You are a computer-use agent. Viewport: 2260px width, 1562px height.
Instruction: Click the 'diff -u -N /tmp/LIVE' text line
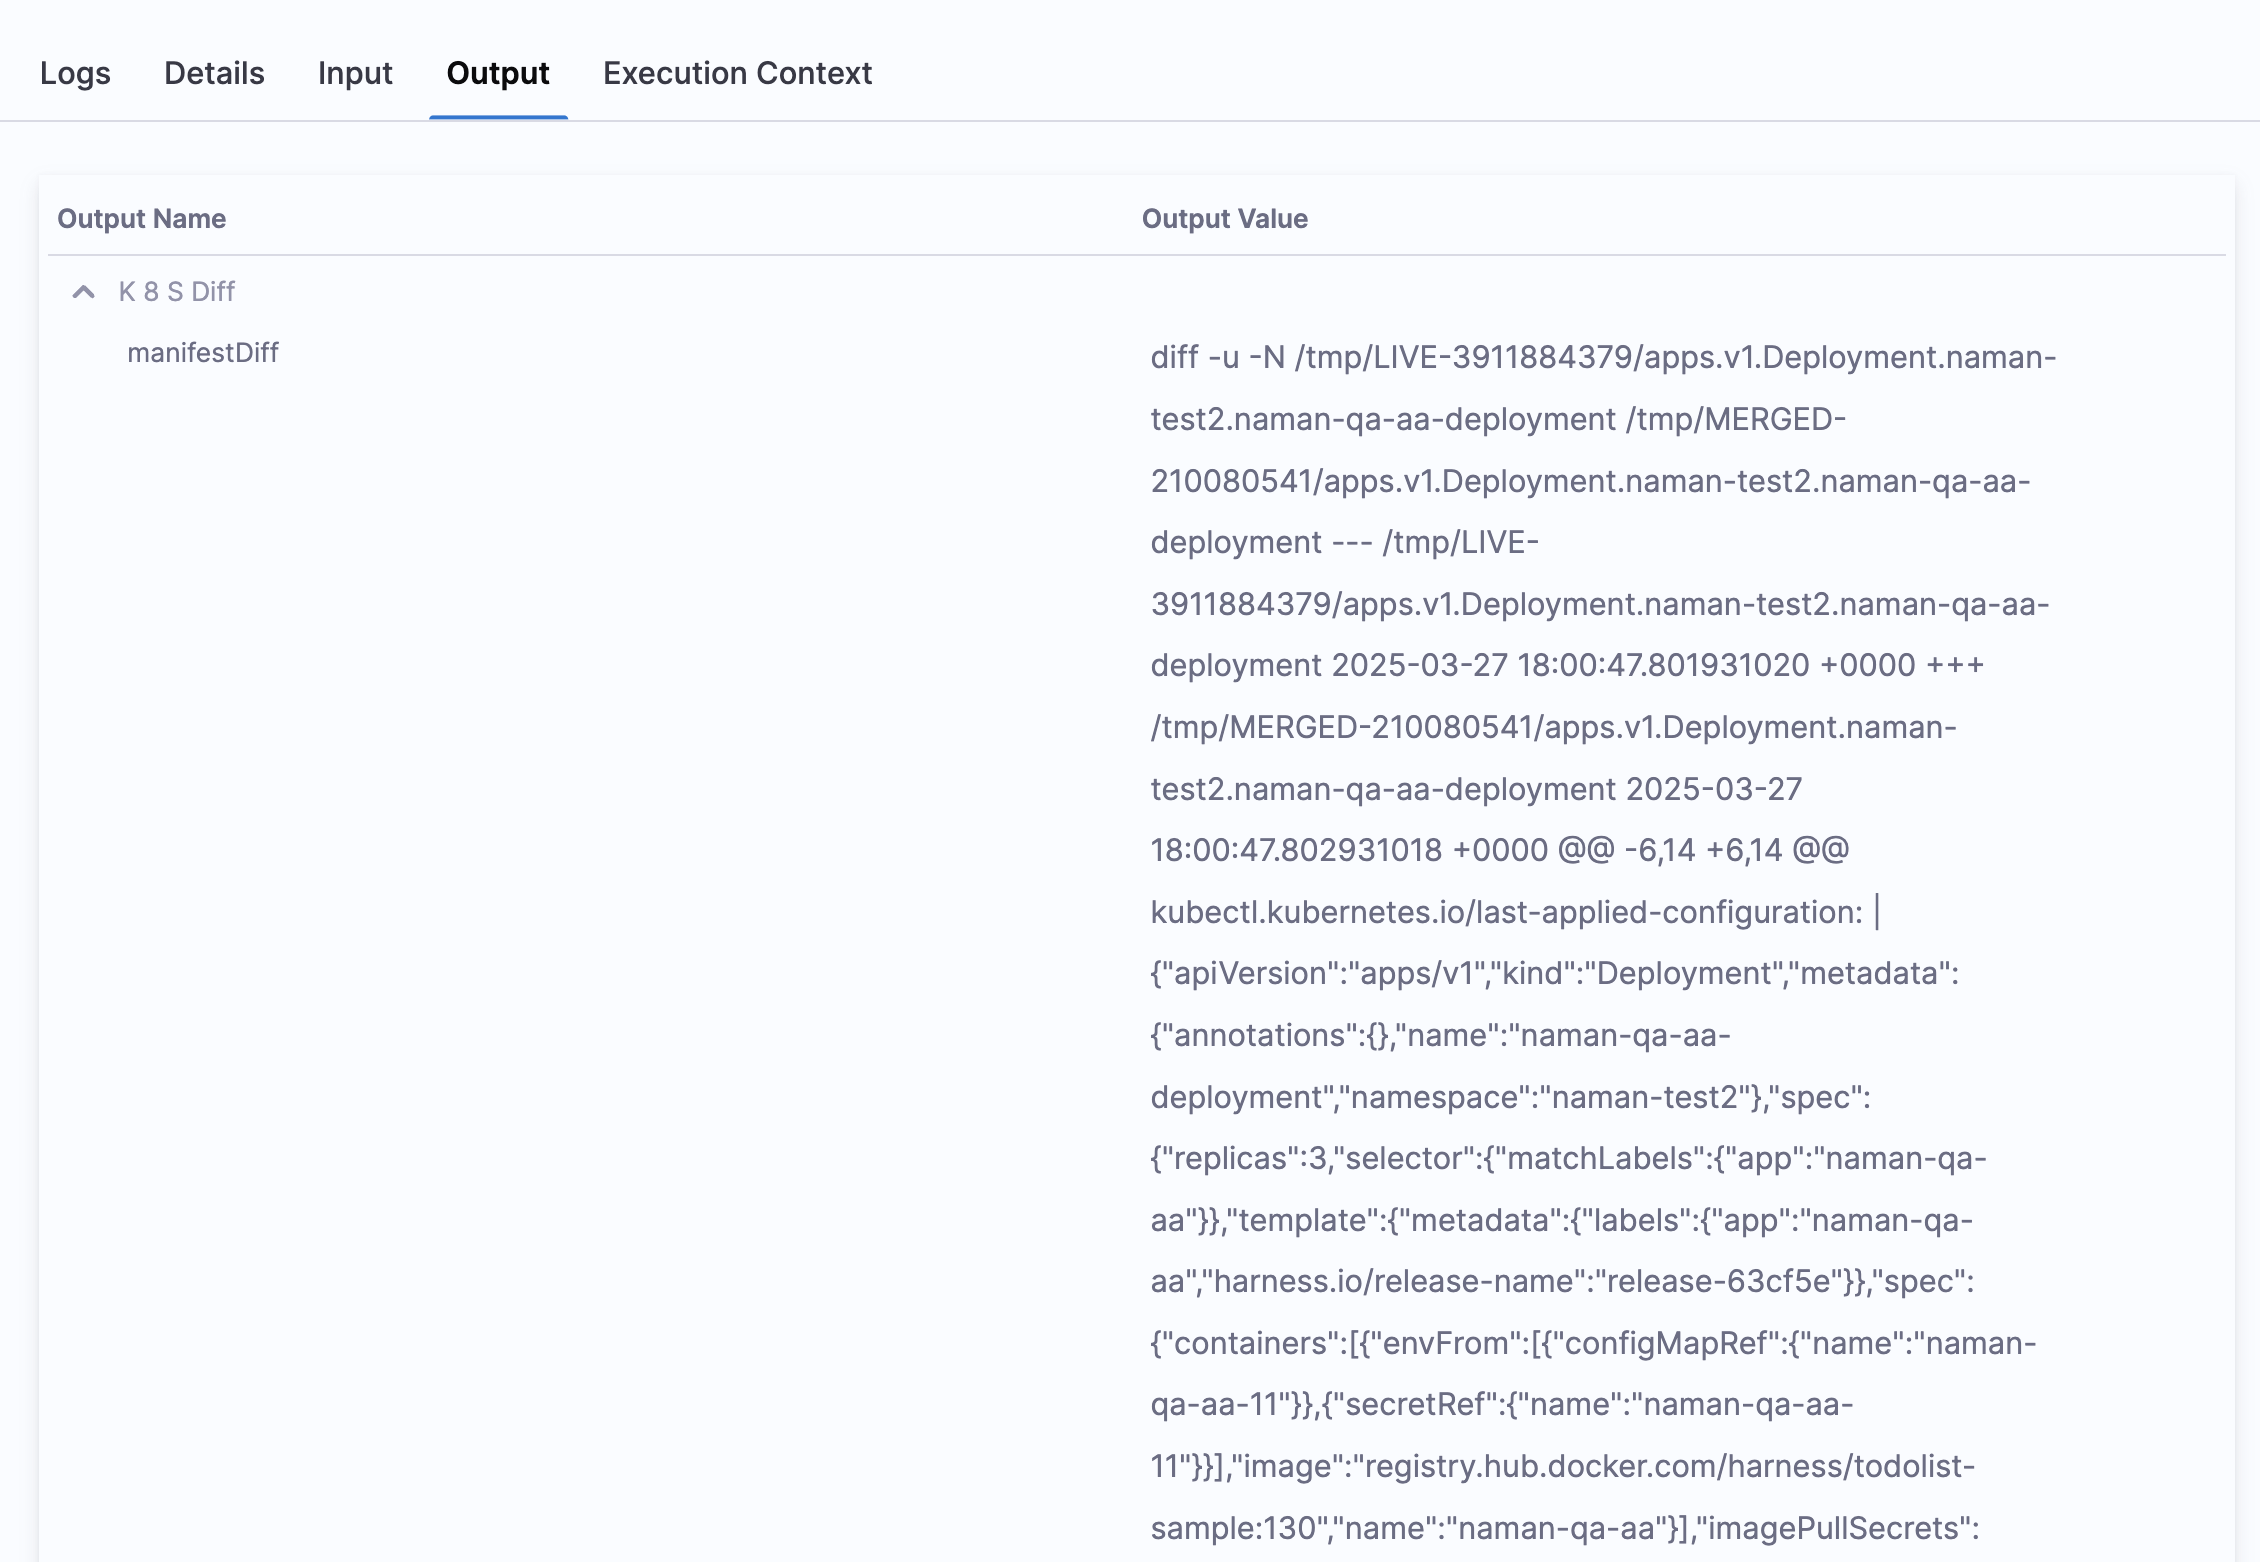(x=1602, y=357)
